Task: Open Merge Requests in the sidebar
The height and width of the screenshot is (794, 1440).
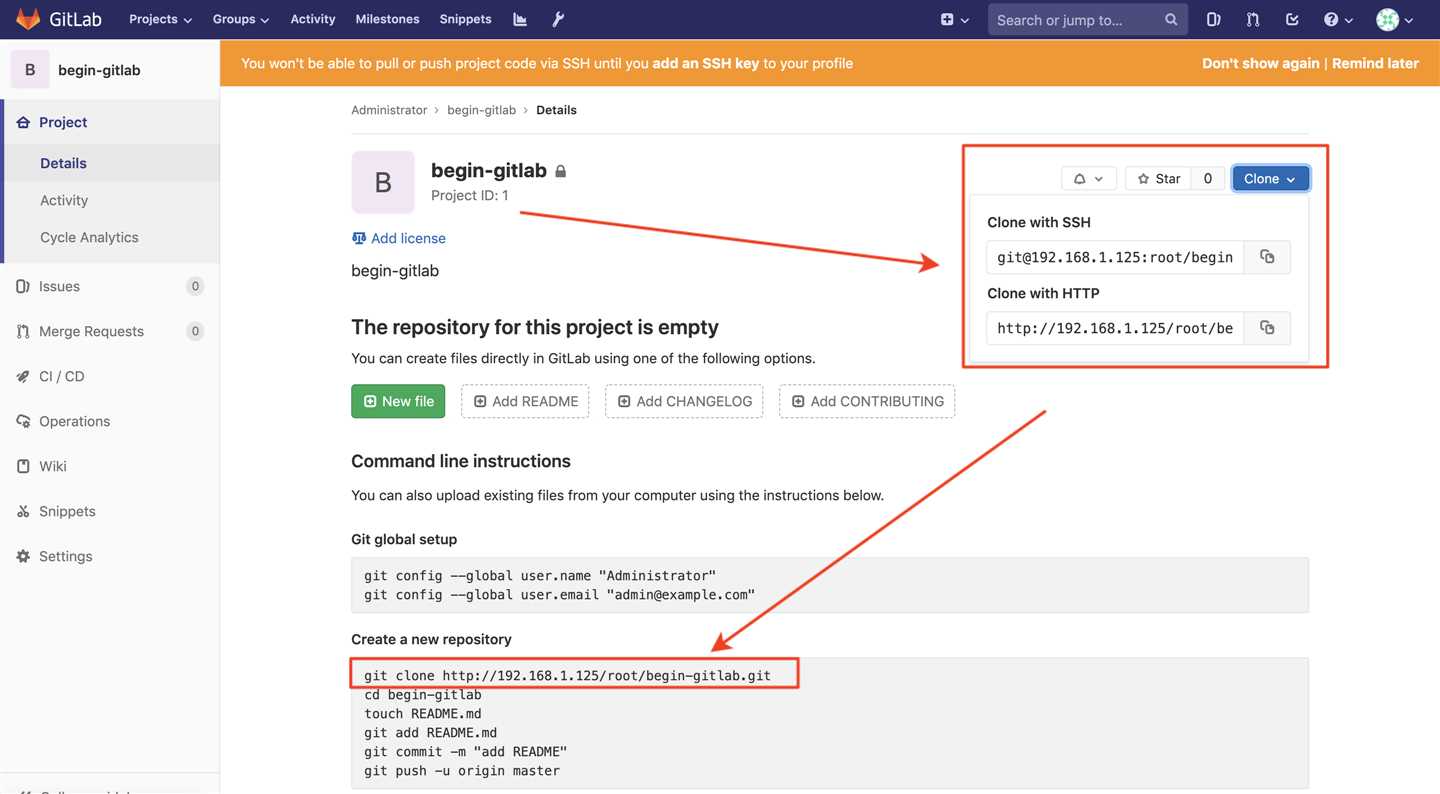Action: pyautogui.click(x=110, y=331)
